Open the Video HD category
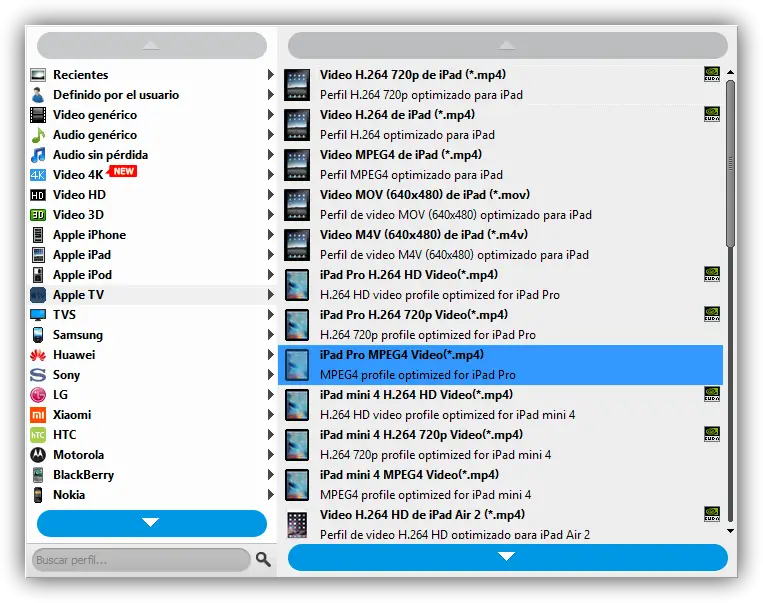Image resolution: width=763 pixels, height=603 pixels. click(152, 195)
